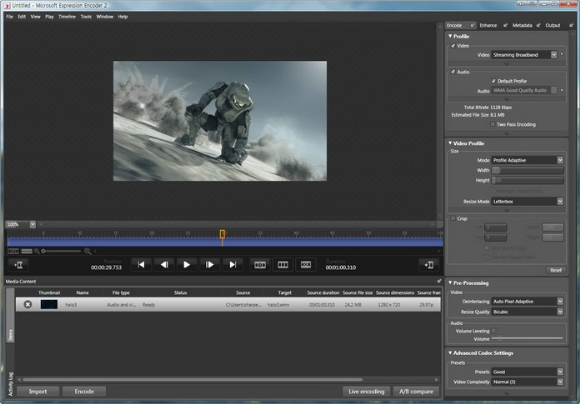Open the Resize Quality Bicubic dropdown
580x404 pixels.
click(x=527, y=312)
